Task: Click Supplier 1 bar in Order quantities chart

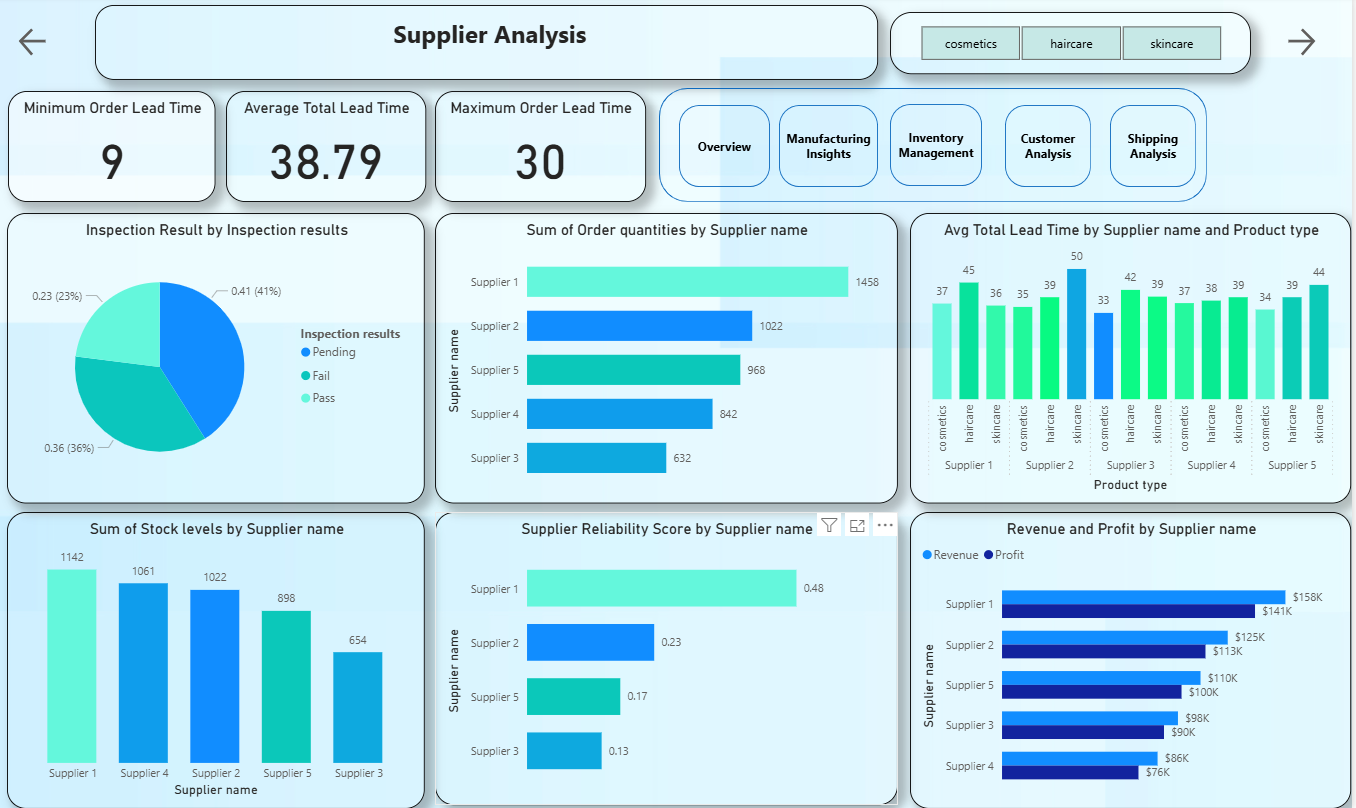Action: (687, 282)
